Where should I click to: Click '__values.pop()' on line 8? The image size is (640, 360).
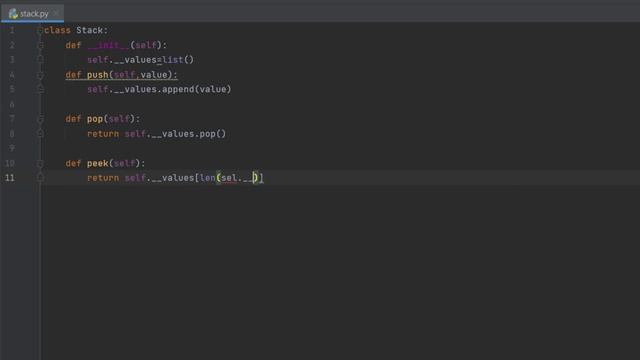tap(189, 134)
